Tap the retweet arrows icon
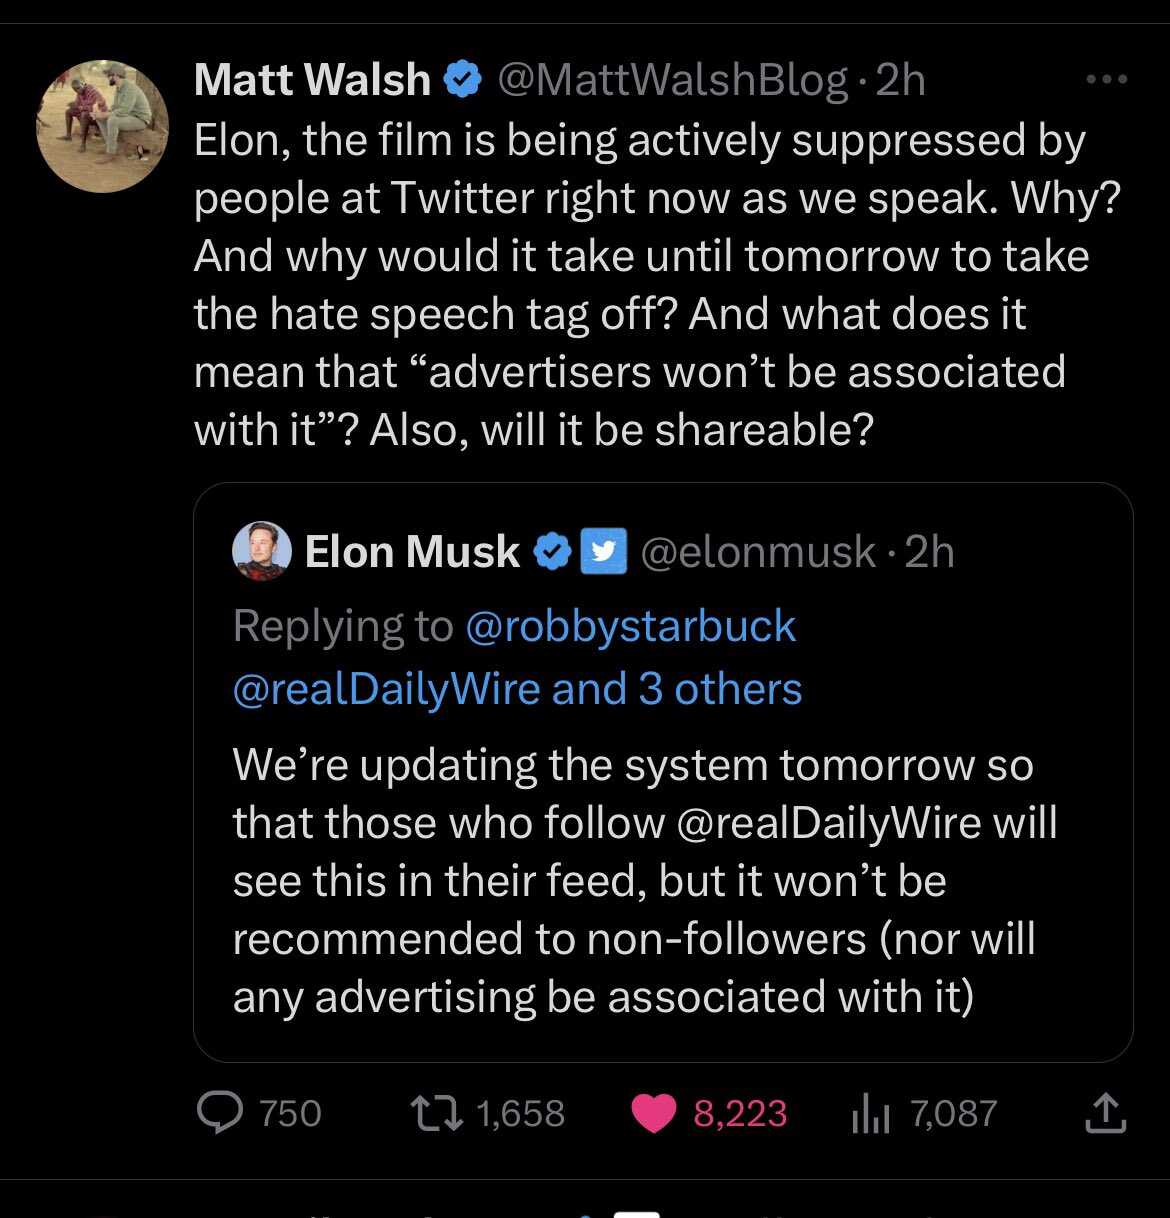The image size is (1170, 1218). point(438,1113)
